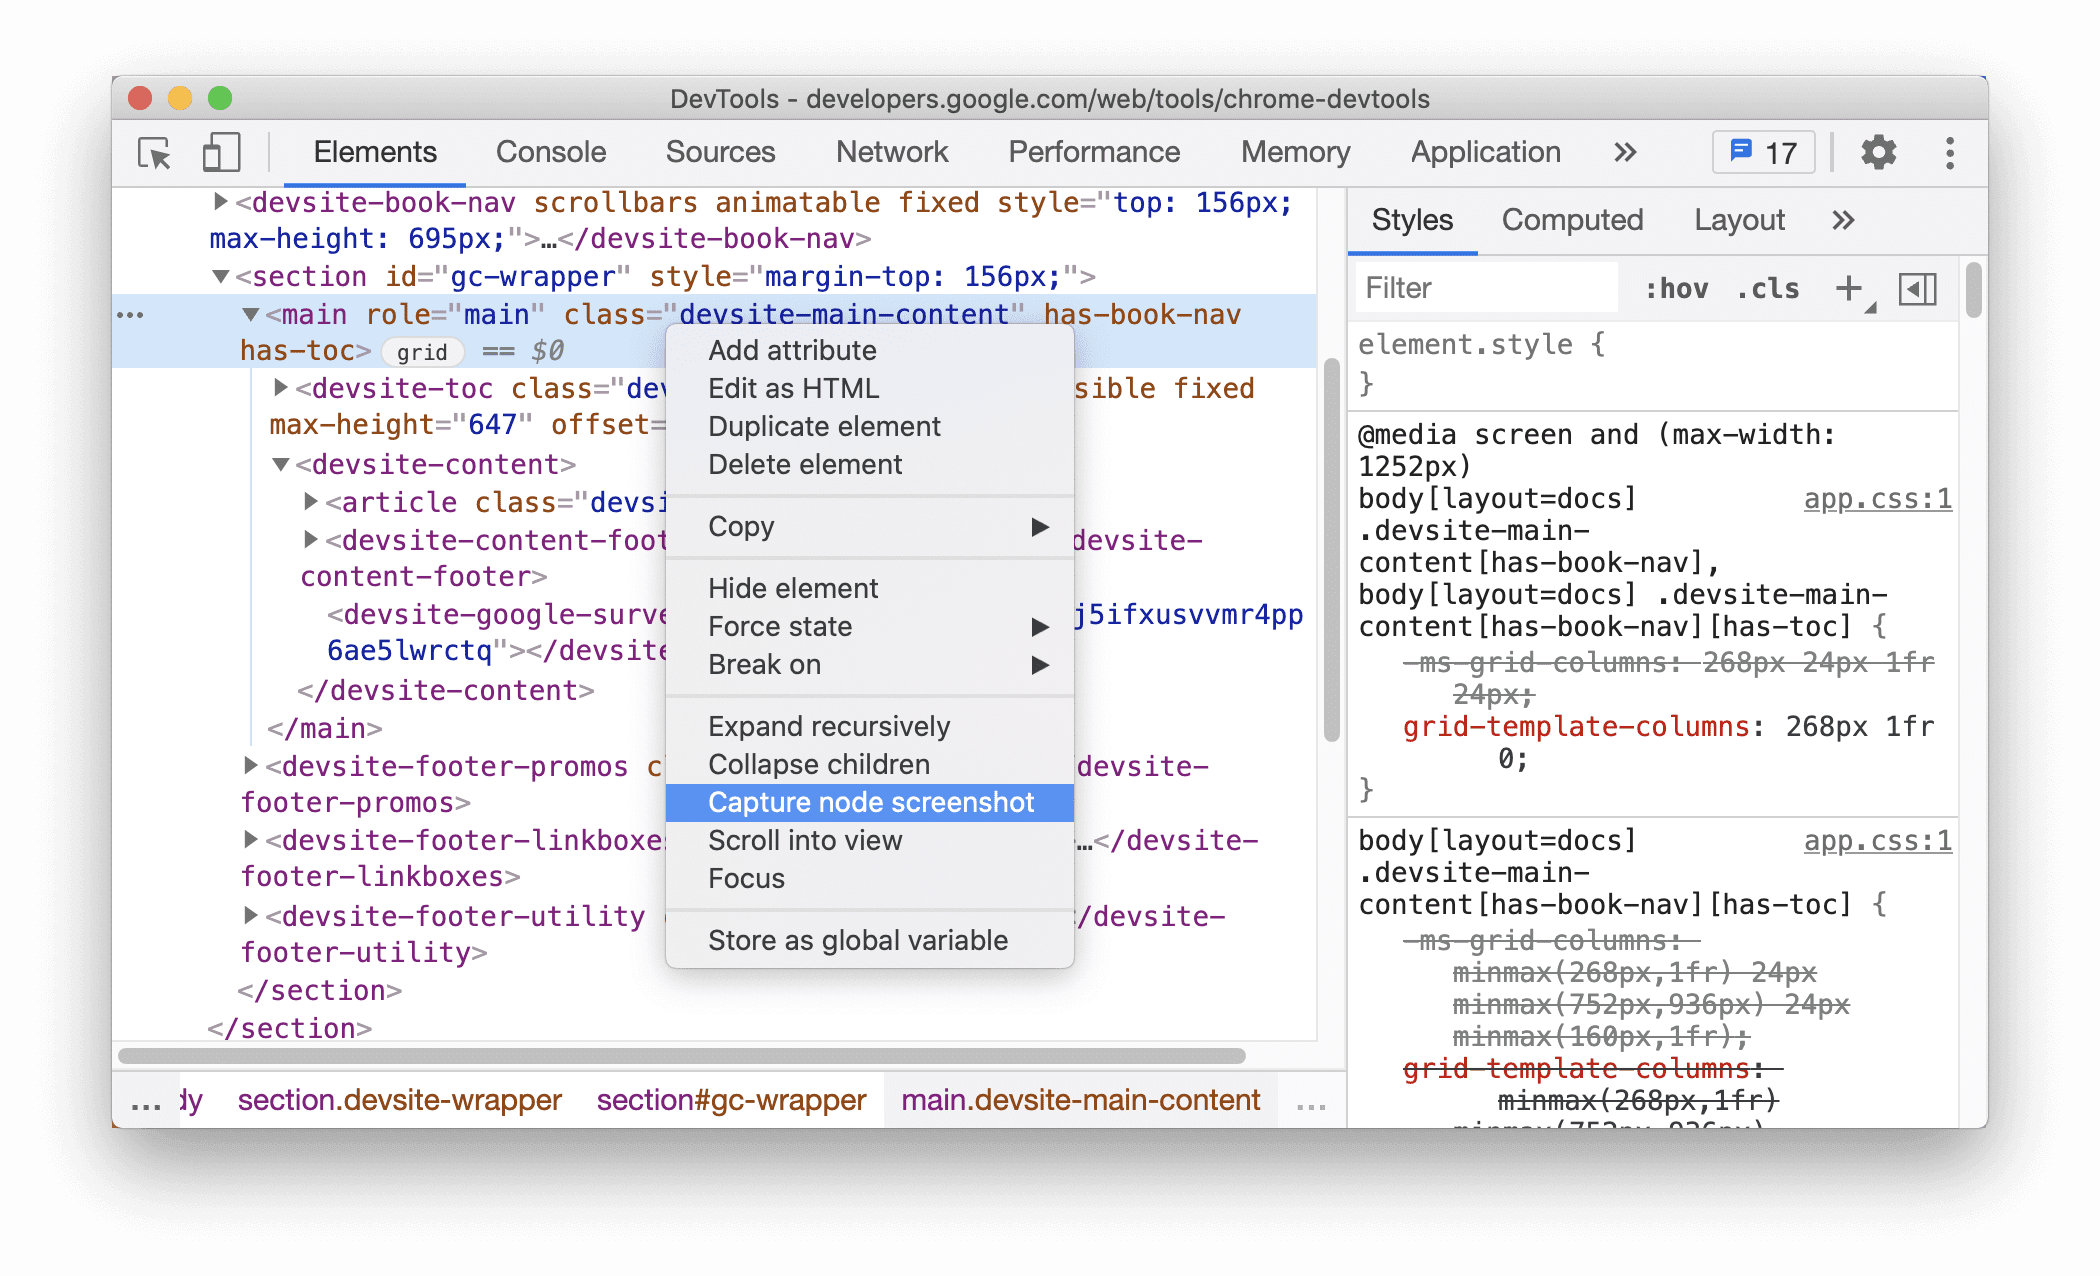This screenshot has width=2100, height=1276.
Task: Click the add attribute style plus icon
Action: (1845, 289)
